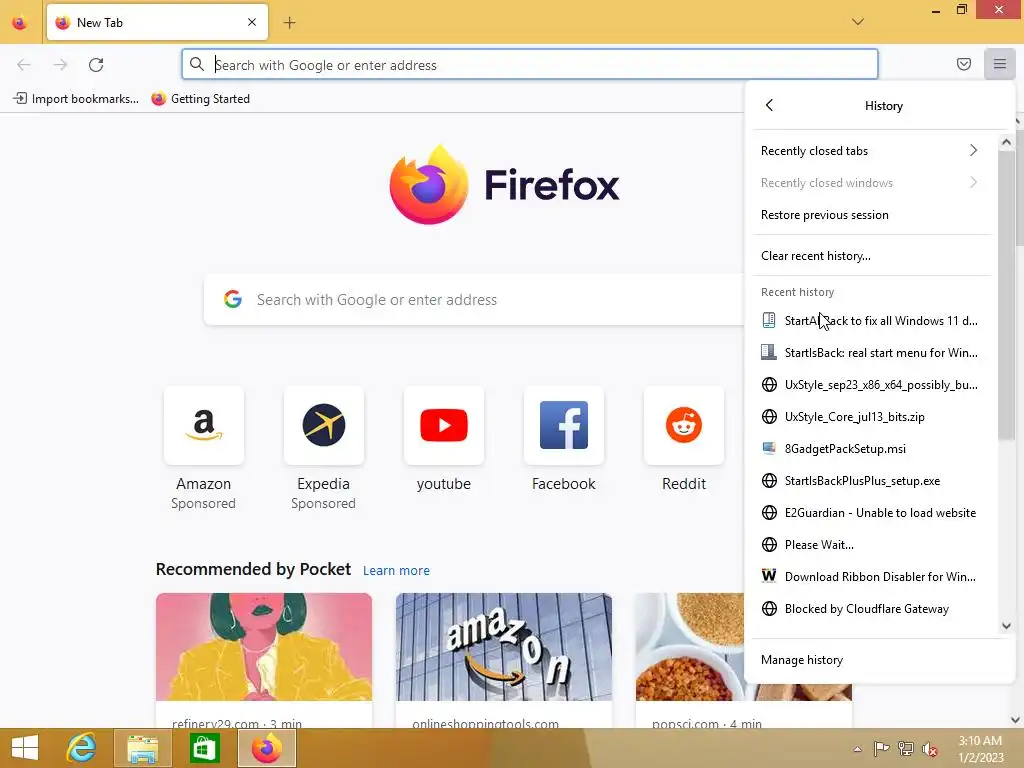Go forward one page with forward arrow

click(60, 65)
